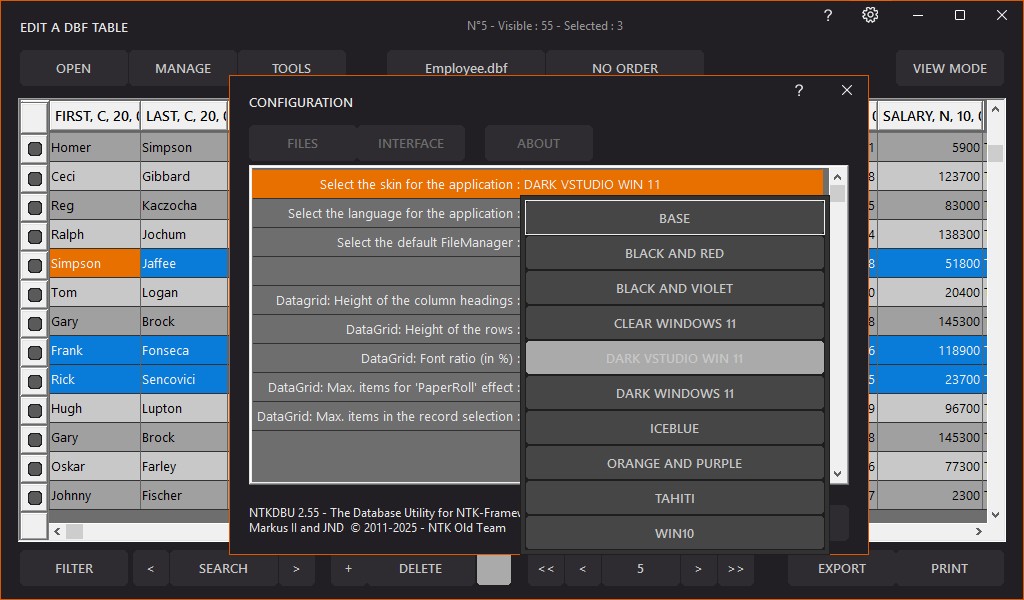The width and height of the screenshot is (1024, 600).
Task: Jump to the last record with >>
Action: coord(735,569)
